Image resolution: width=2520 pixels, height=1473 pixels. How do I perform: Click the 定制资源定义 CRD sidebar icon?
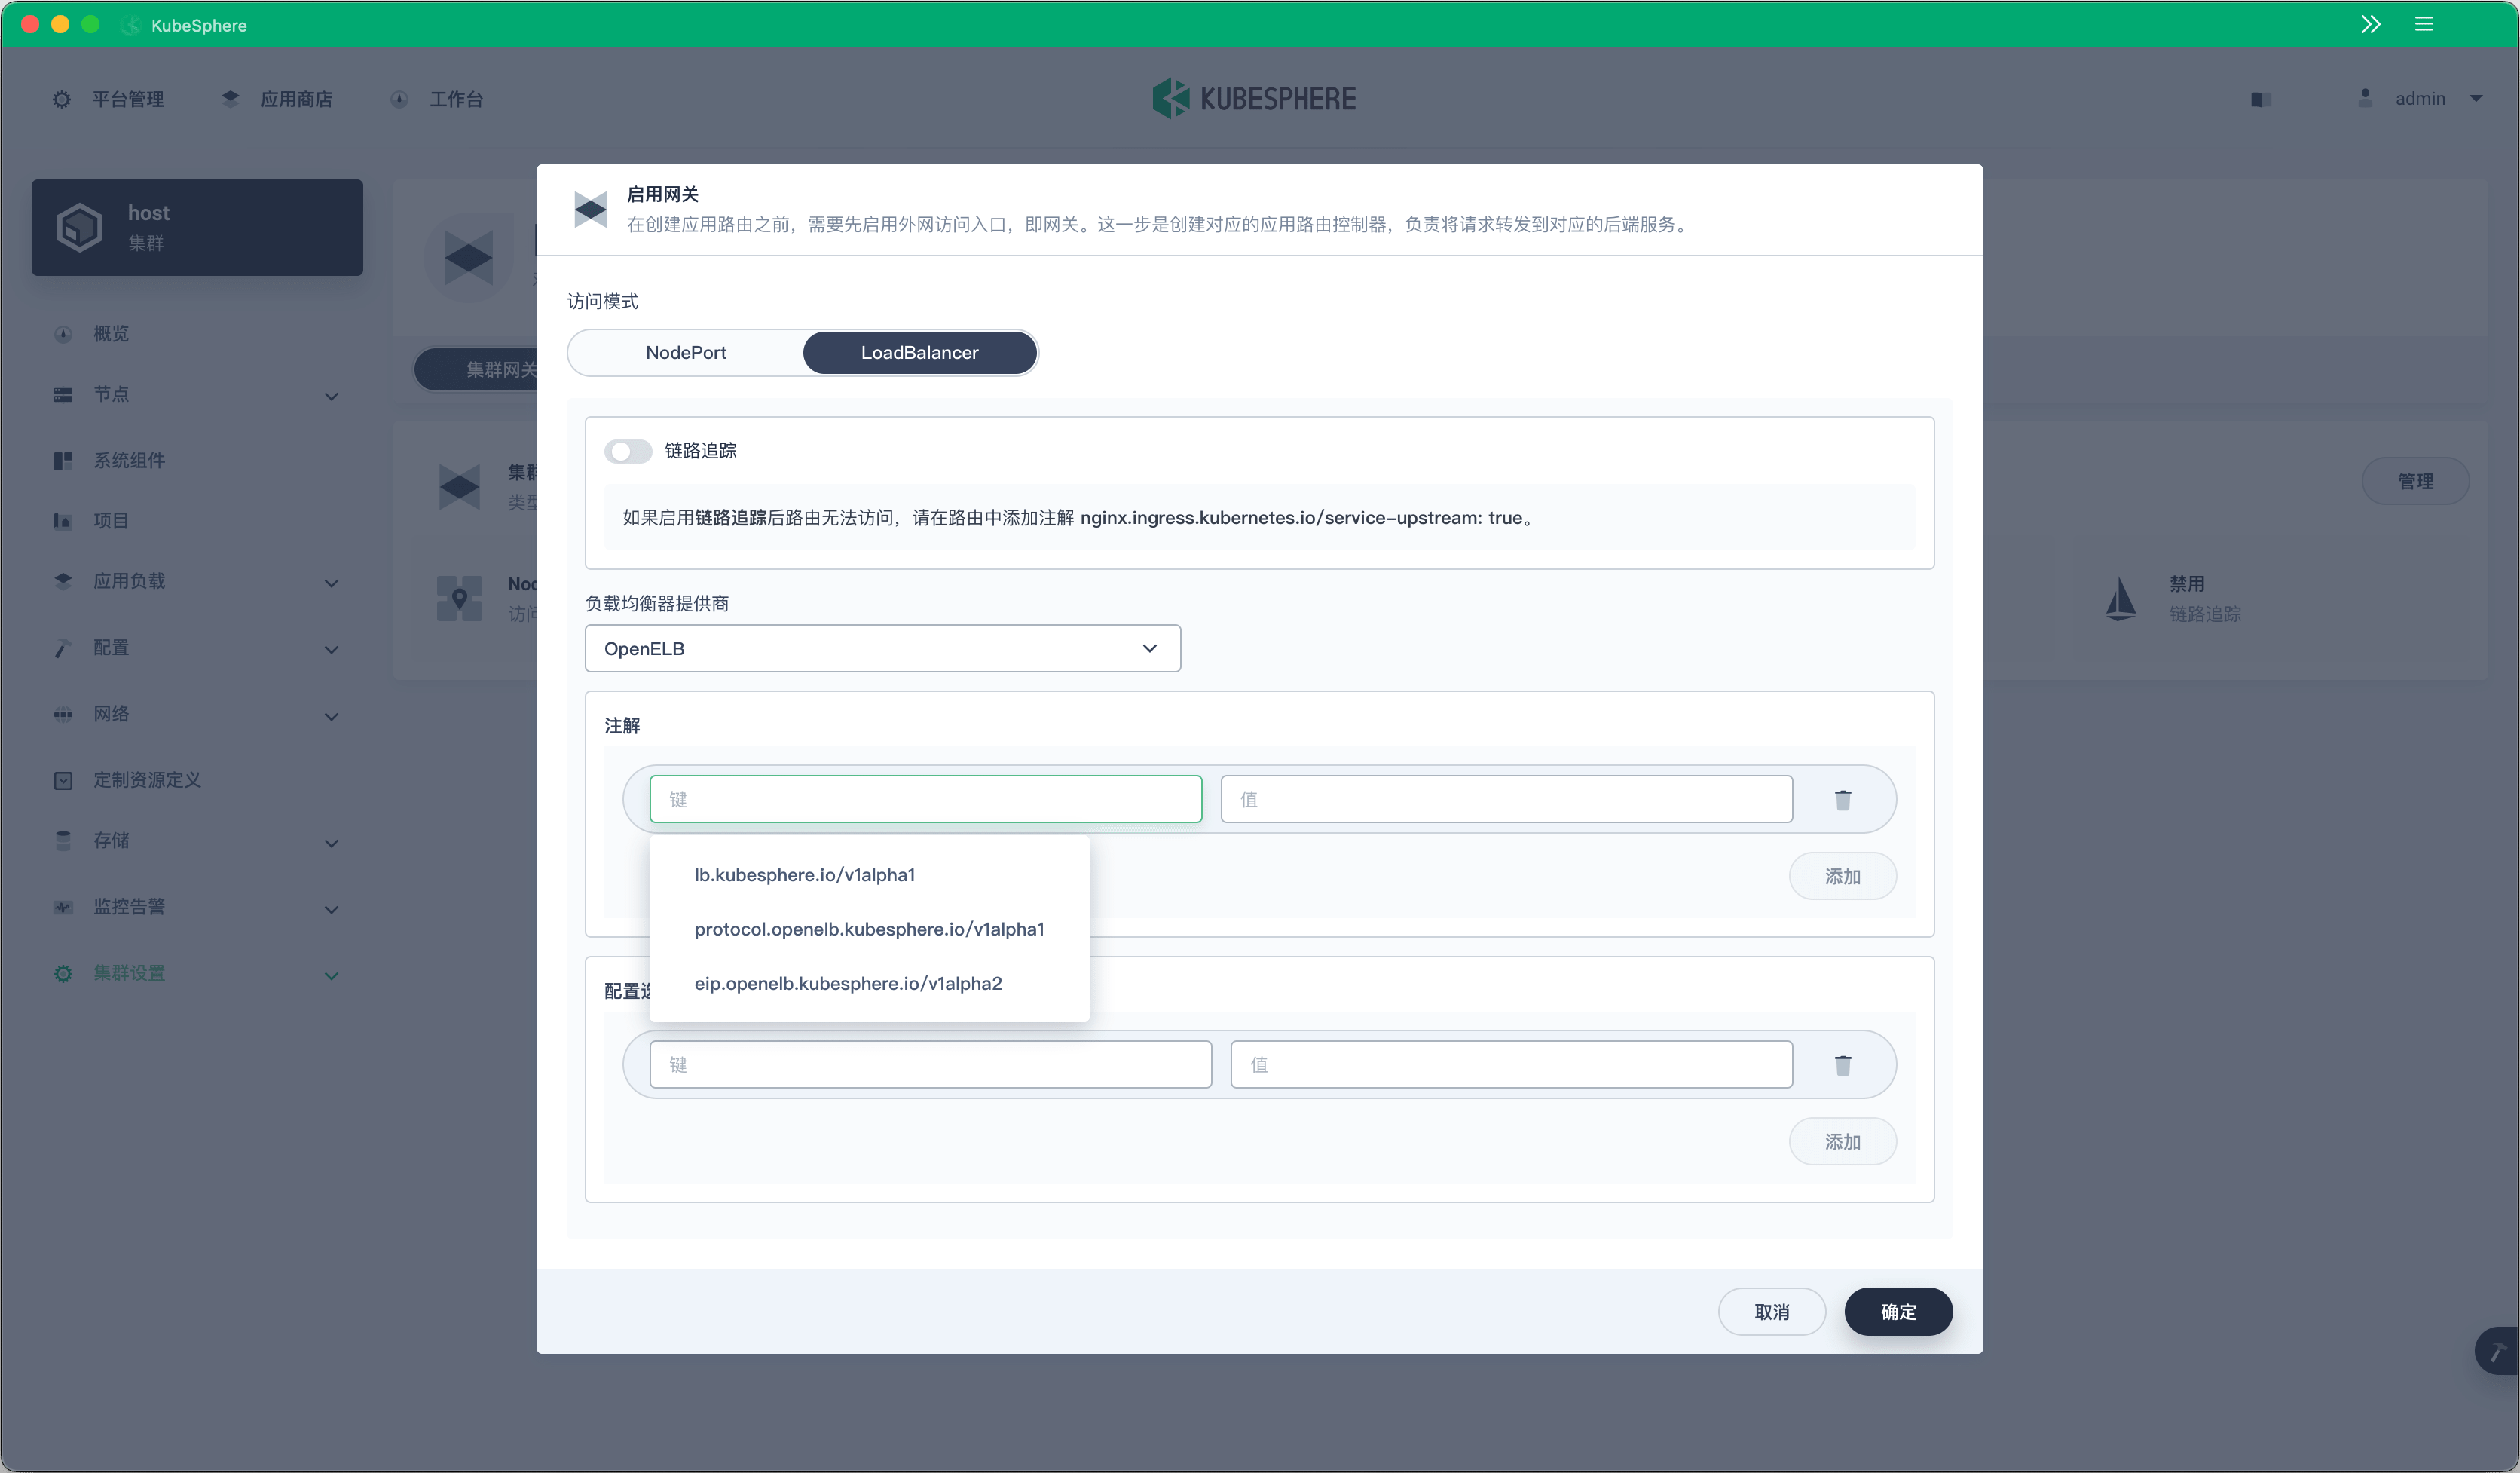click(63, 780)
